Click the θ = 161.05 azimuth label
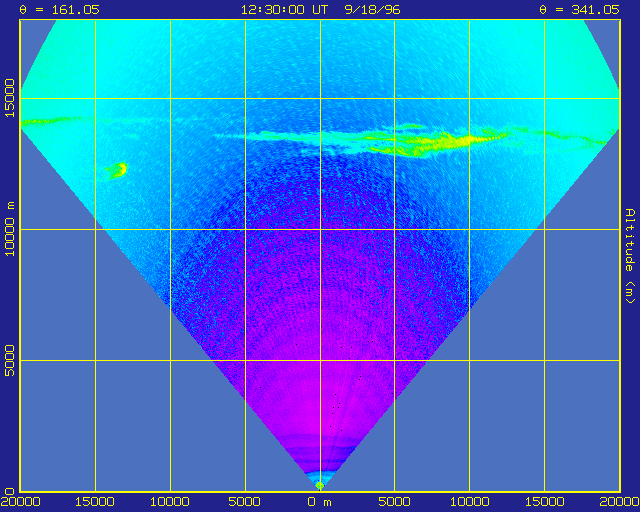Screen dimensions: 640x512 click(x=60, y=10)
